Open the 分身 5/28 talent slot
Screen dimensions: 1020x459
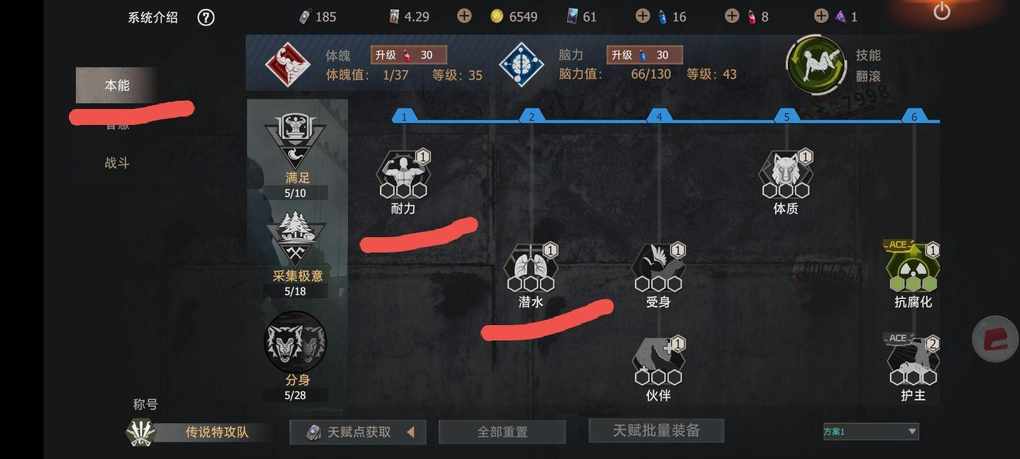point(296,356)
